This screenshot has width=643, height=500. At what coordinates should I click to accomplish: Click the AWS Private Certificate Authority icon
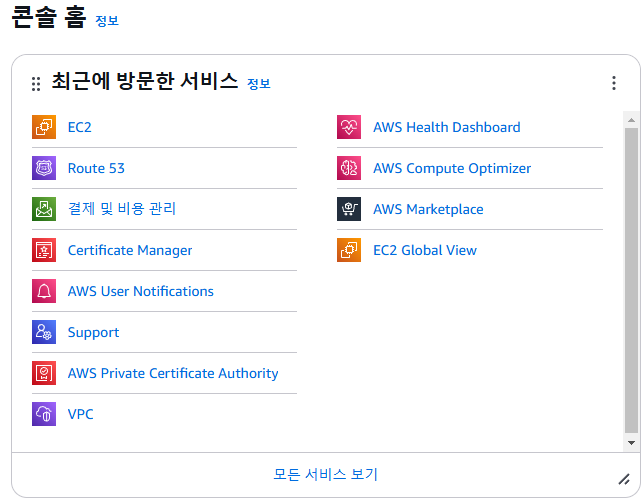pyautogui.click(x=44, y=373)
